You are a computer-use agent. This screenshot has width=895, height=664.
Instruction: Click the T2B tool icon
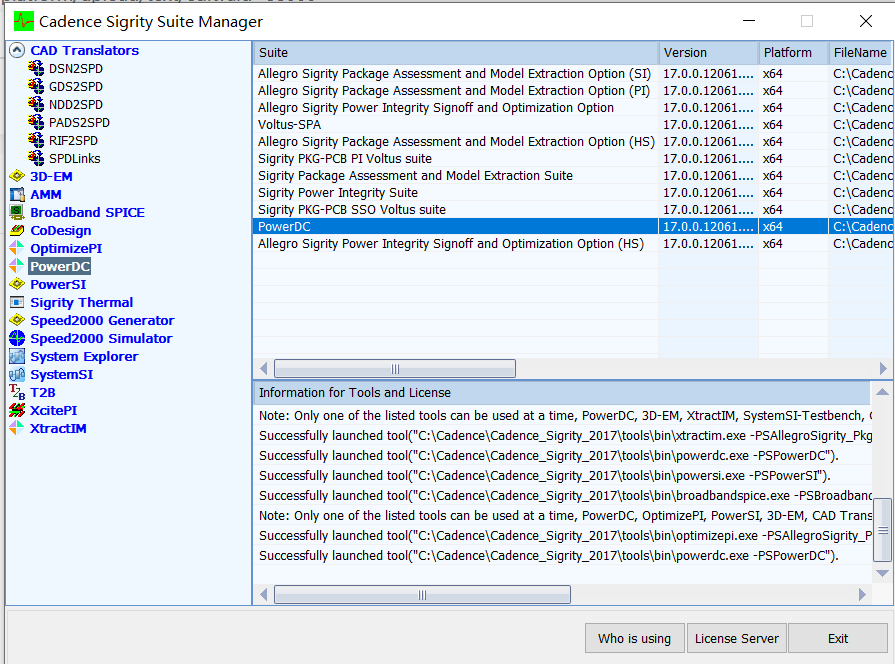(17, 393)
